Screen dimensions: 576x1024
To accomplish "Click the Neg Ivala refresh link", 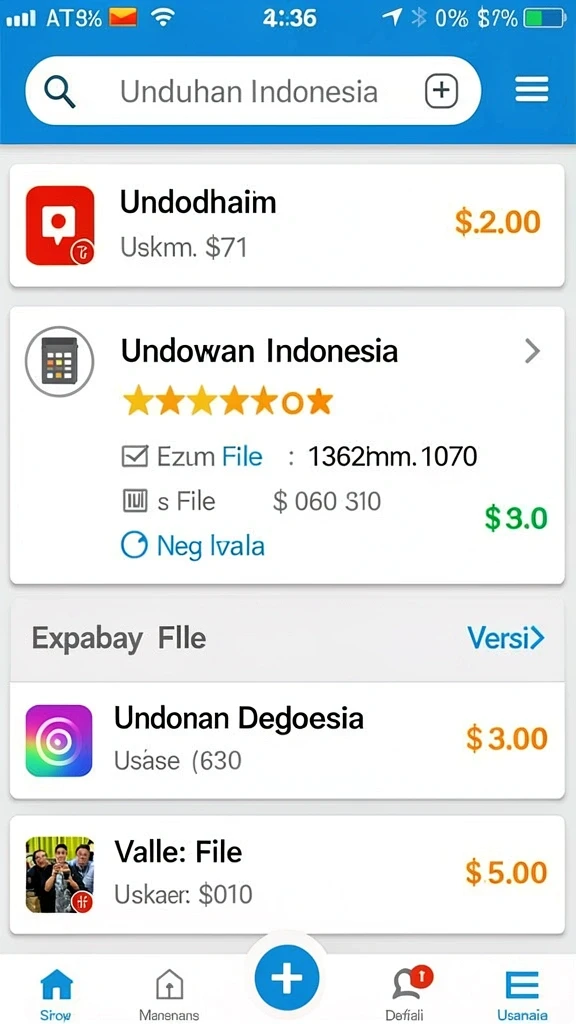I will [x=193, y=545].
